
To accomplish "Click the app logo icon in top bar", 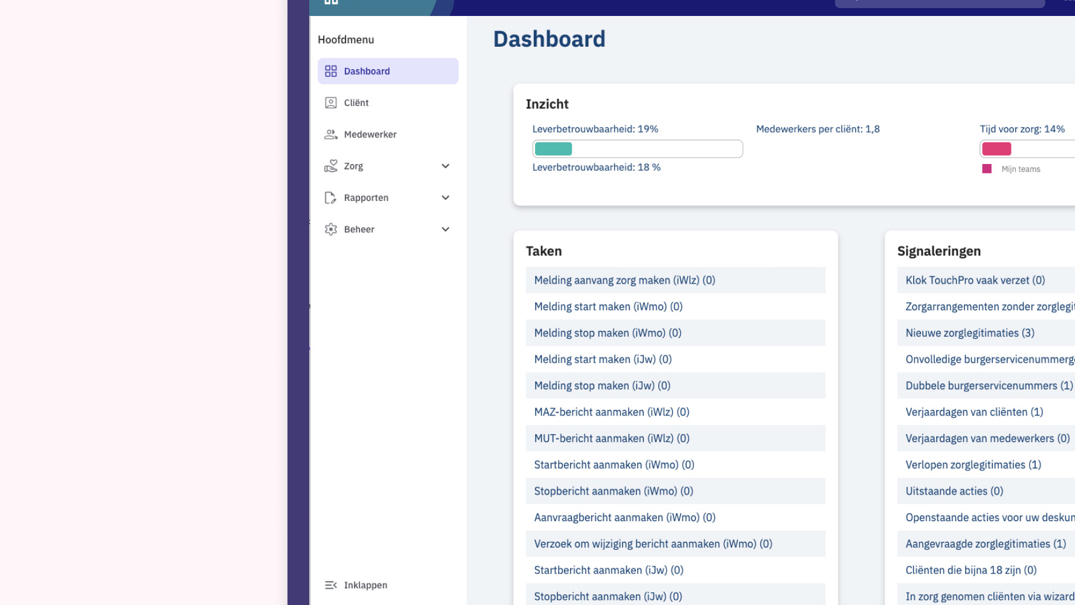I will point(331,2).
